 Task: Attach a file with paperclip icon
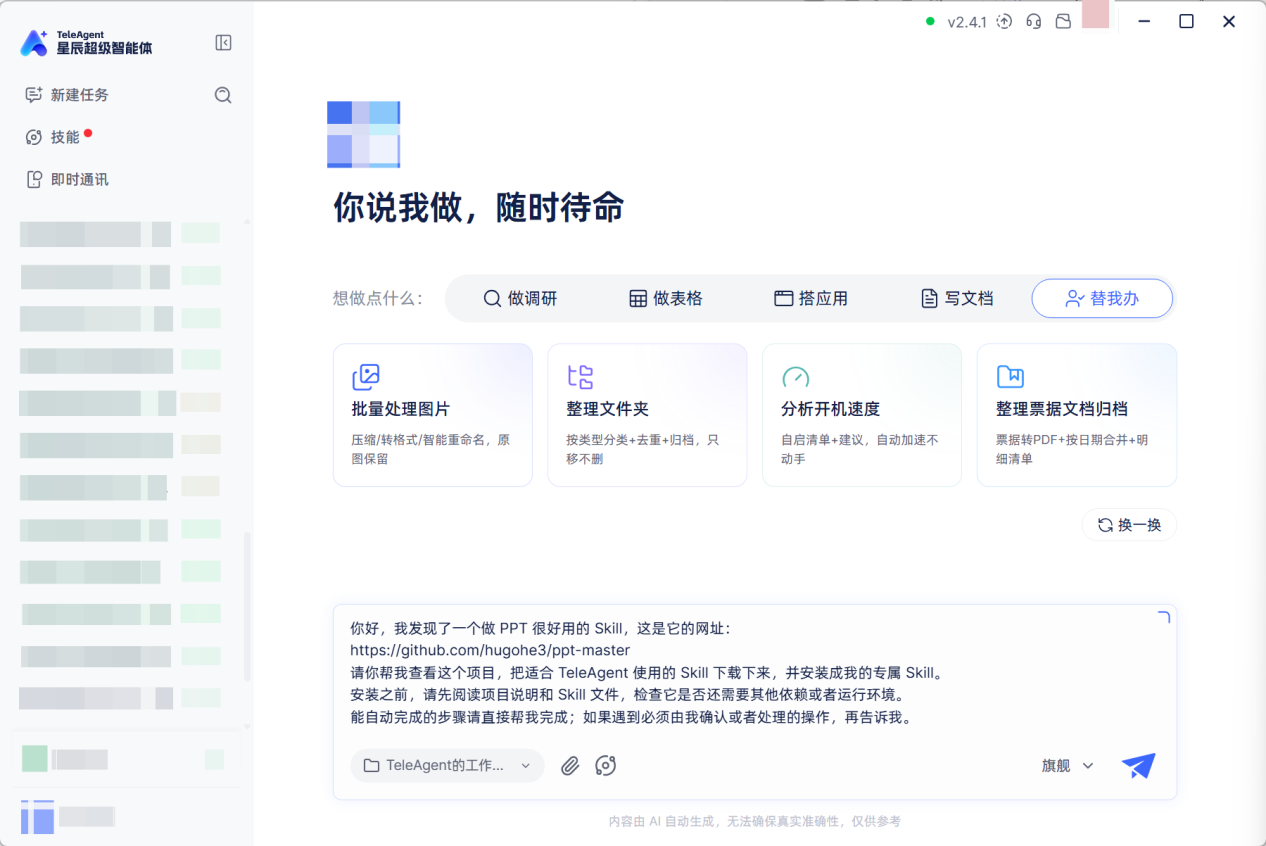570,766
